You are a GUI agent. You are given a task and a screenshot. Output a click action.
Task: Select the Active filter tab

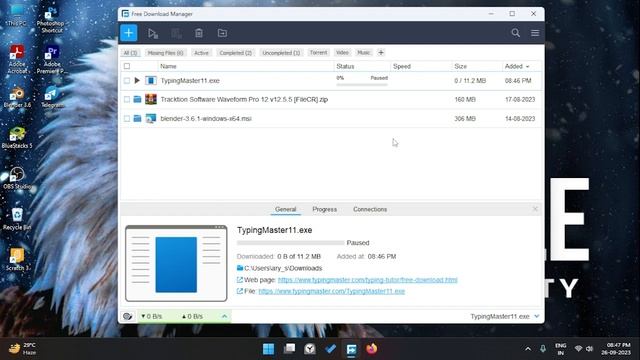click(x=201, y=53)
